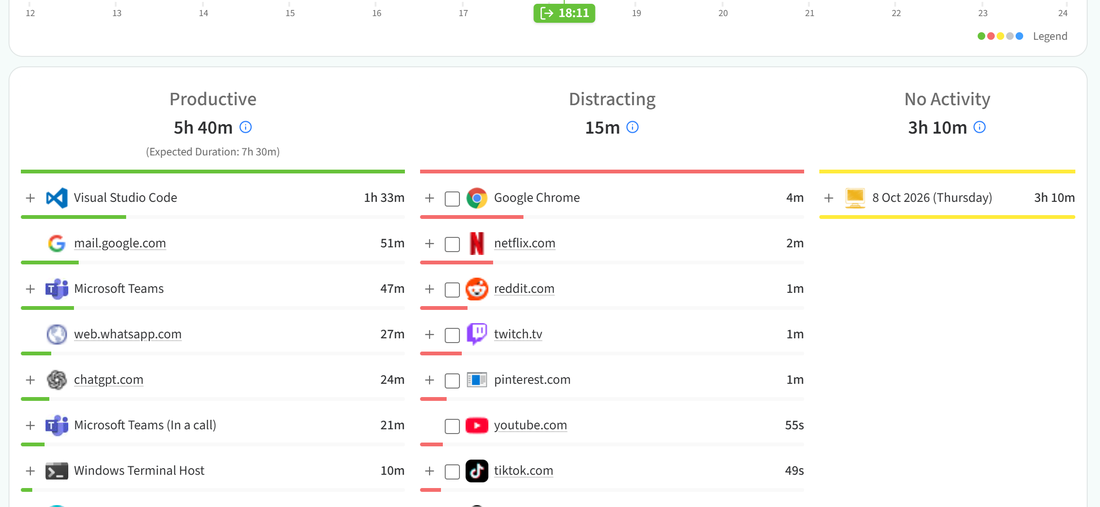Open the reddit.com link
This screenshot has height=507, width=1100.
point(524,289)
